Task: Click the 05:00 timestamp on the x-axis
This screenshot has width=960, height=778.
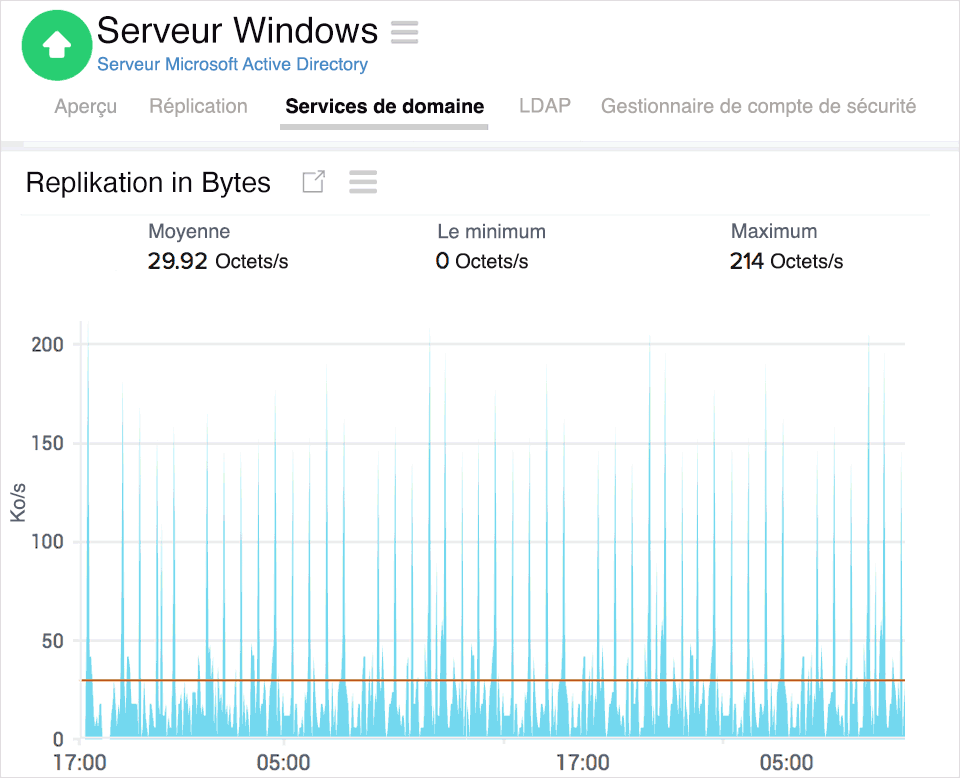Action: click(x=285, y=761)
